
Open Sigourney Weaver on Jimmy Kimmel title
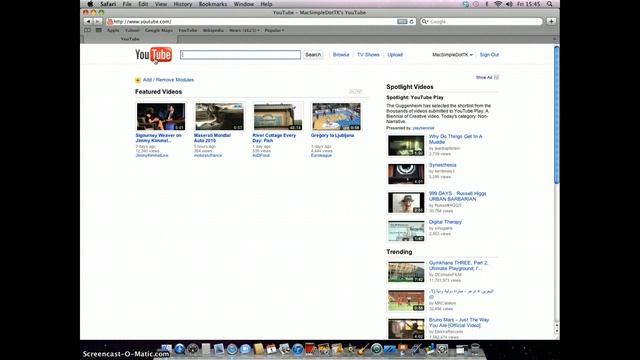(158, 138)
